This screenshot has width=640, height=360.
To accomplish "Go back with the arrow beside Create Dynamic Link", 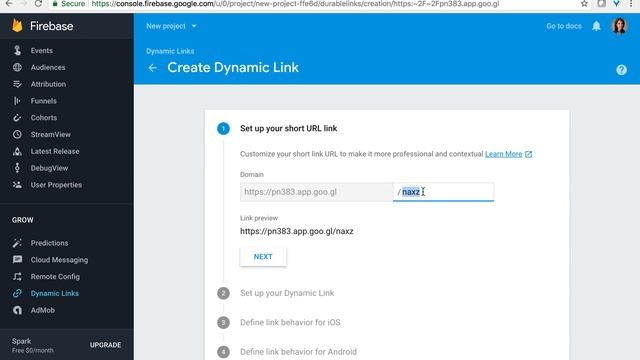I will [153, 68].
